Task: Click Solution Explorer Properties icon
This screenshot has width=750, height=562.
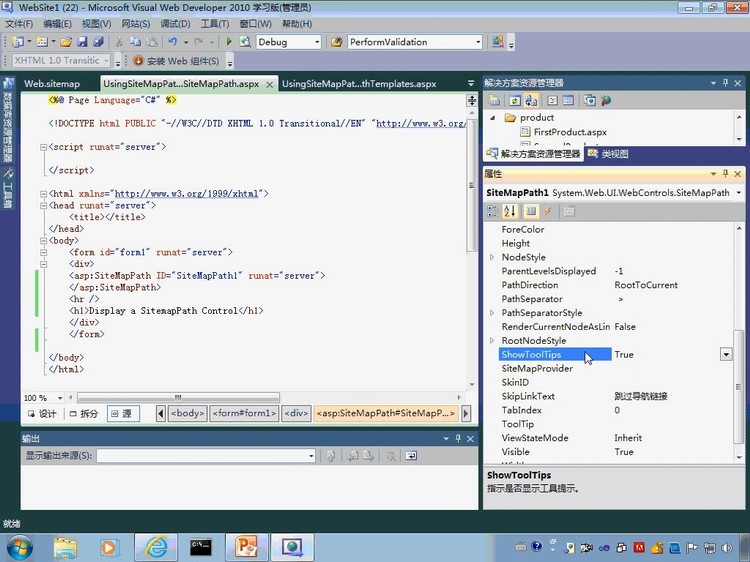Action: pos(494,100)
